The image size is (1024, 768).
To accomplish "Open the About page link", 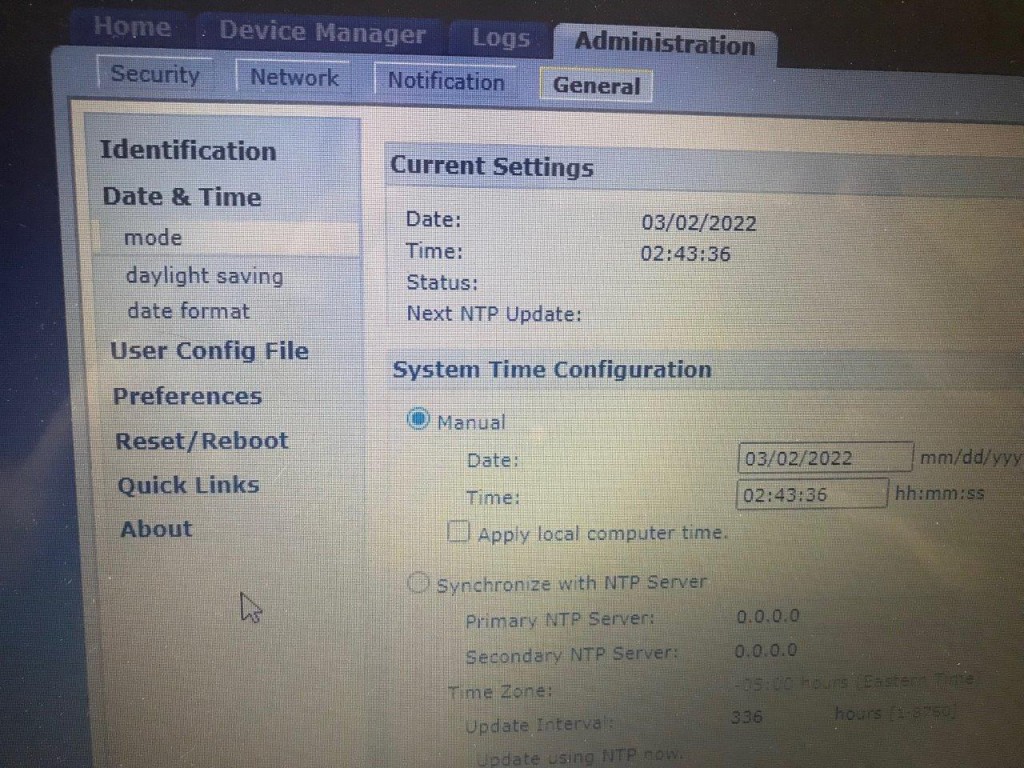I will click(x=156, y=529).
